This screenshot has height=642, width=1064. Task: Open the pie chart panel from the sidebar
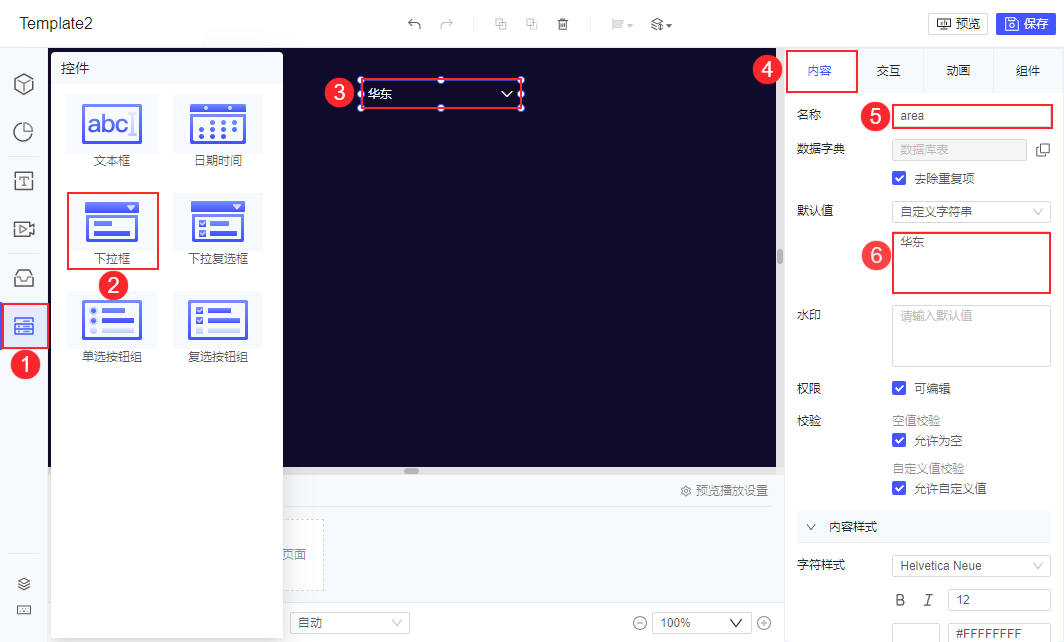pos(24,131)
